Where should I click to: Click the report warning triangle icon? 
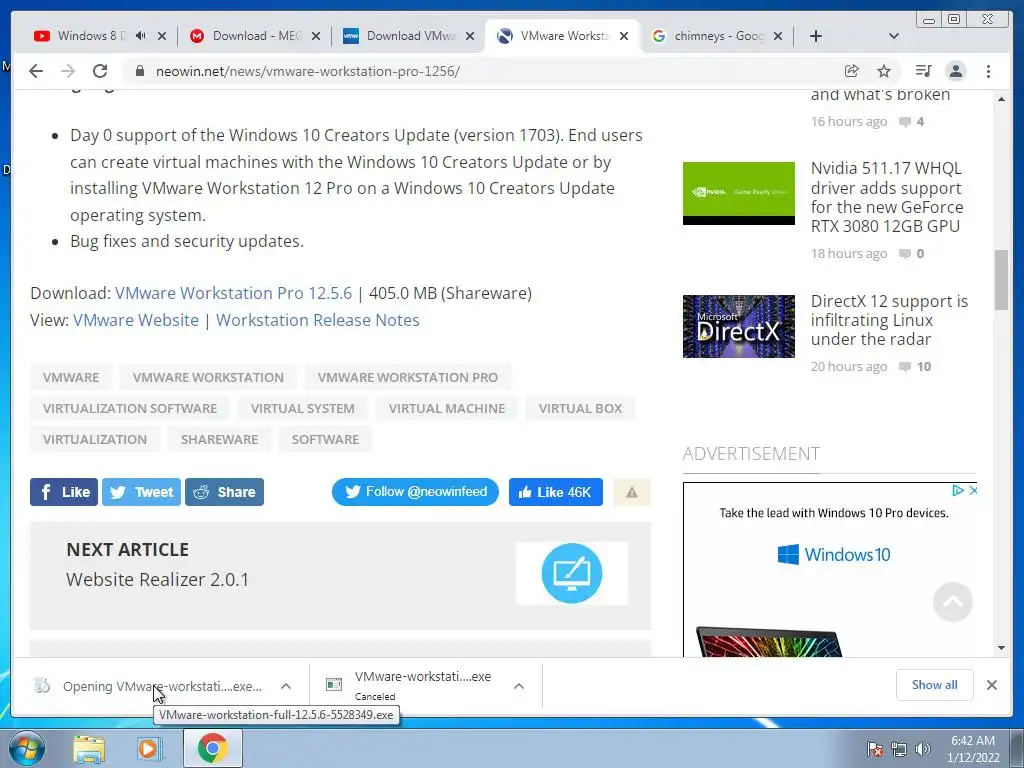[x=632, y=492]
